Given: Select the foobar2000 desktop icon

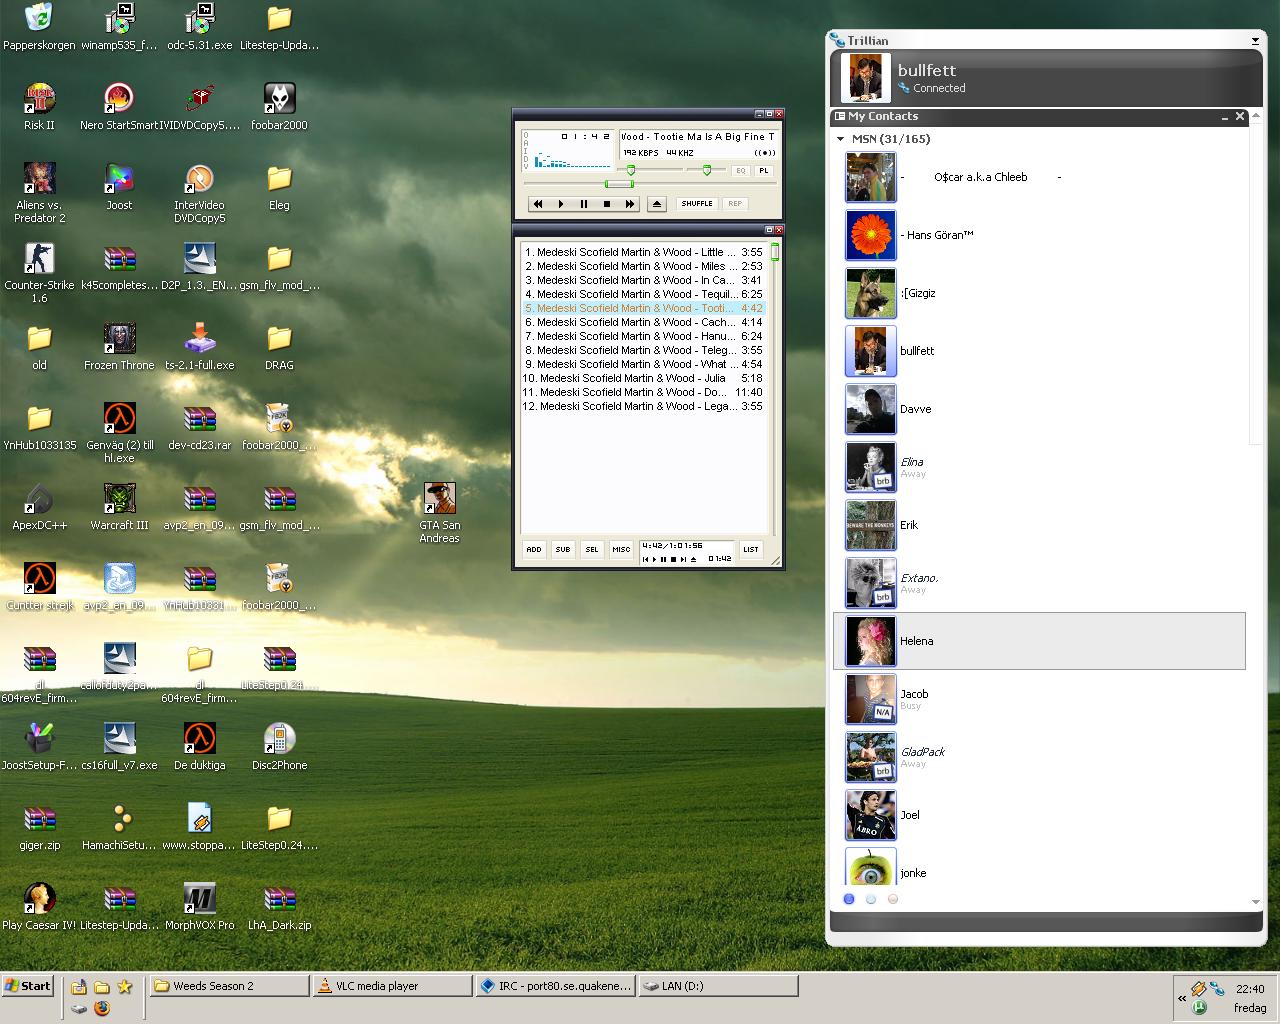Looking at the screenshot, I should pyautogui.click(x=279, y=107).
